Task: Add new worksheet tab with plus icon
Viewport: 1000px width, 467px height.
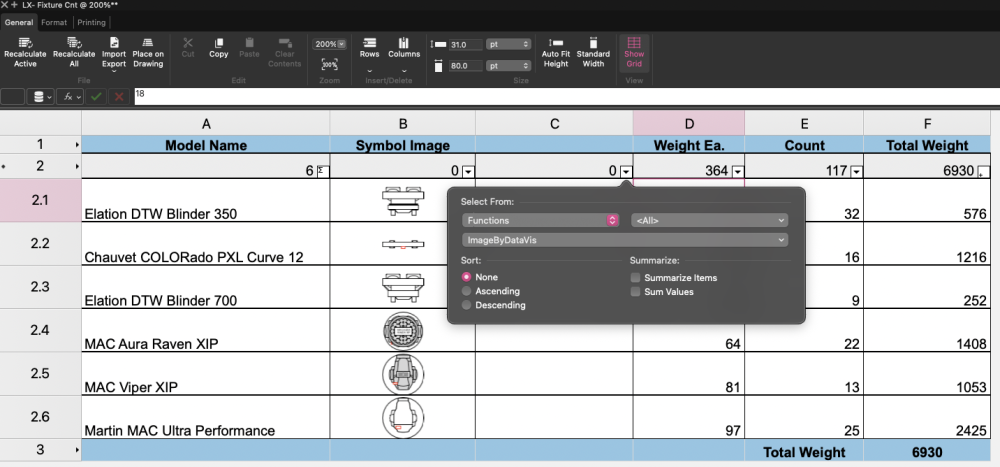Action: 14,5
